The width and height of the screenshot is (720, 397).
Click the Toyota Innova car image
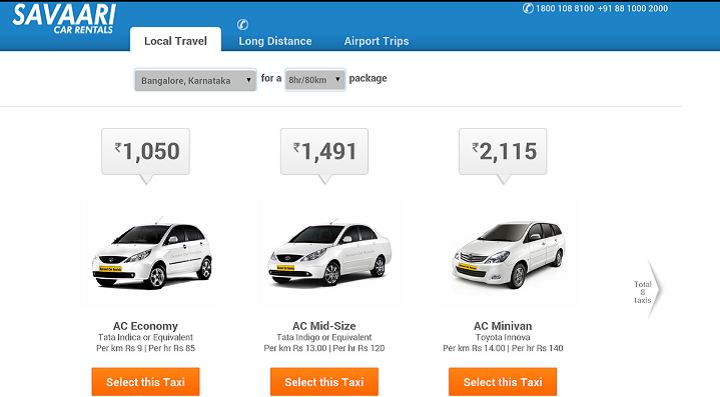pyautogui.click(x=509, y=252)
